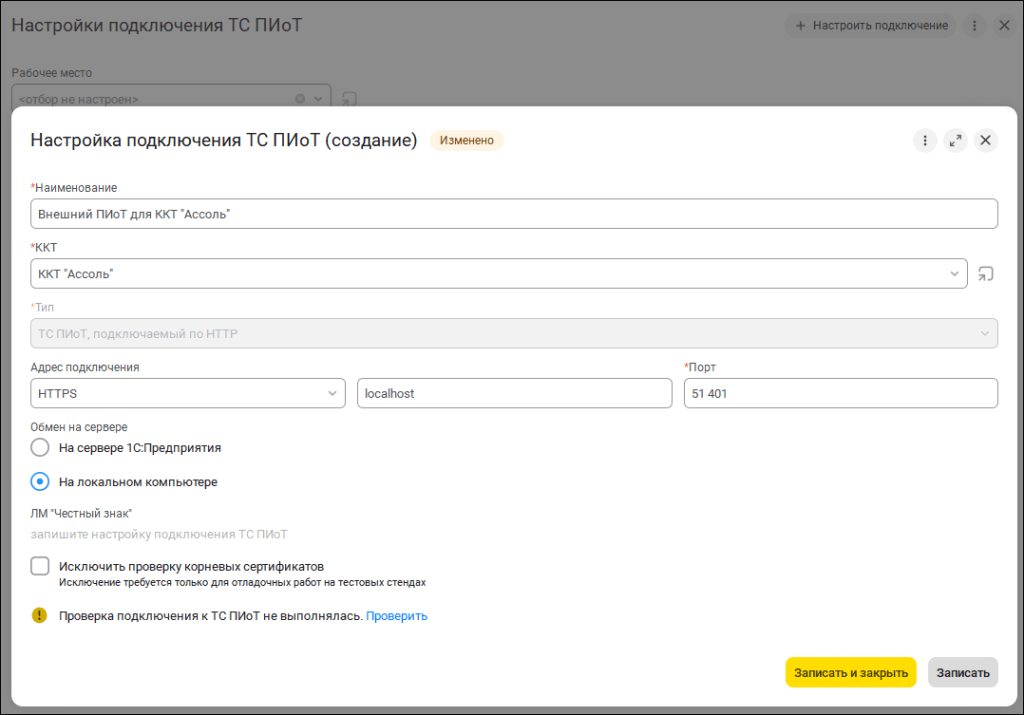Click the "Настроить подключение" menu button
Viewport: 1024px width, 715px height.
point(871,26)
